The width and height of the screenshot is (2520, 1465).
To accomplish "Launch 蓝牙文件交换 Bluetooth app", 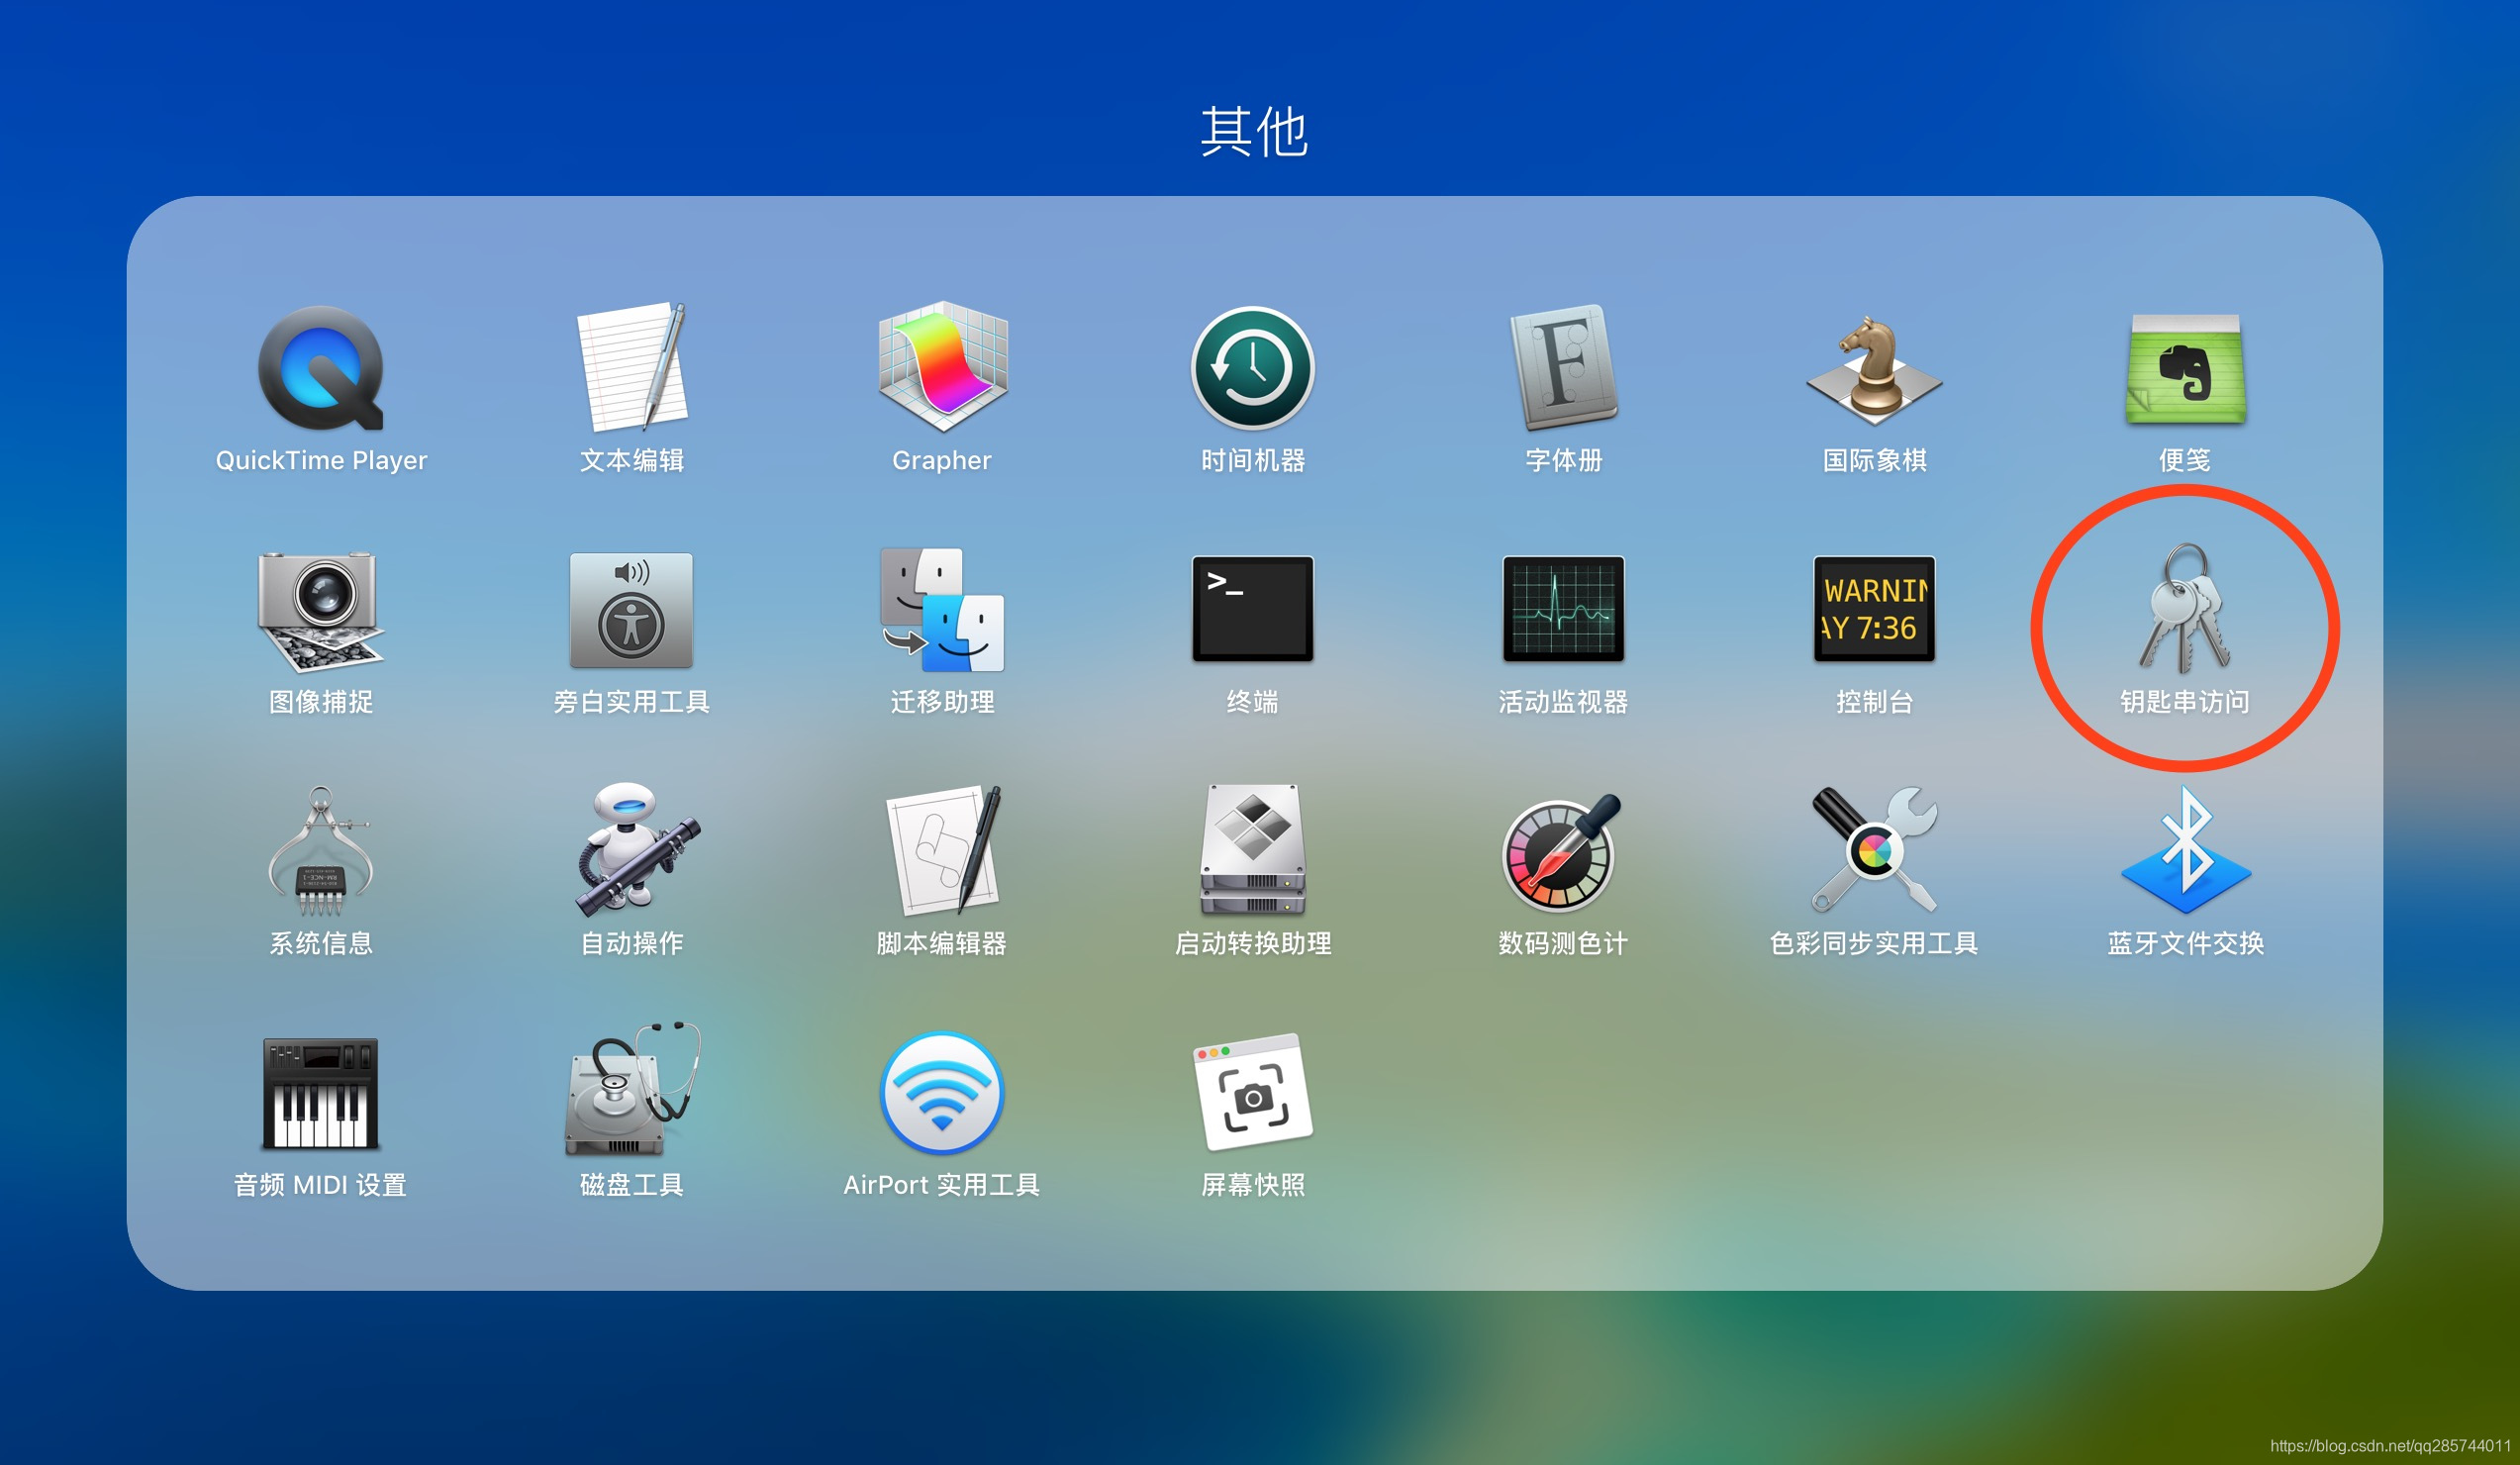I will (x=2185, y=852).
